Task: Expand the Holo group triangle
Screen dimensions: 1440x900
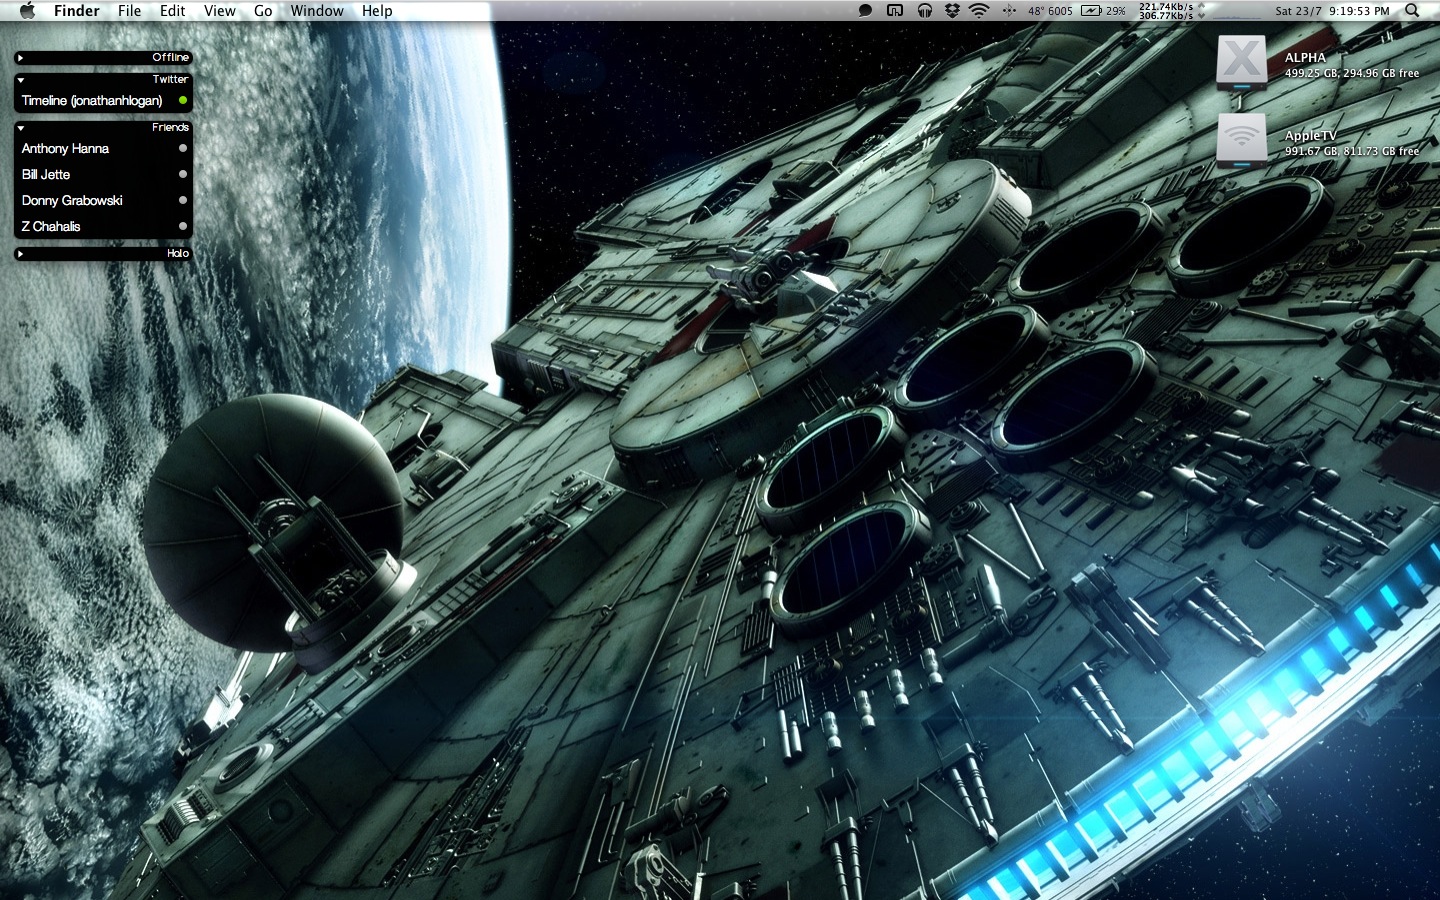Action: [x=20, y=254]
